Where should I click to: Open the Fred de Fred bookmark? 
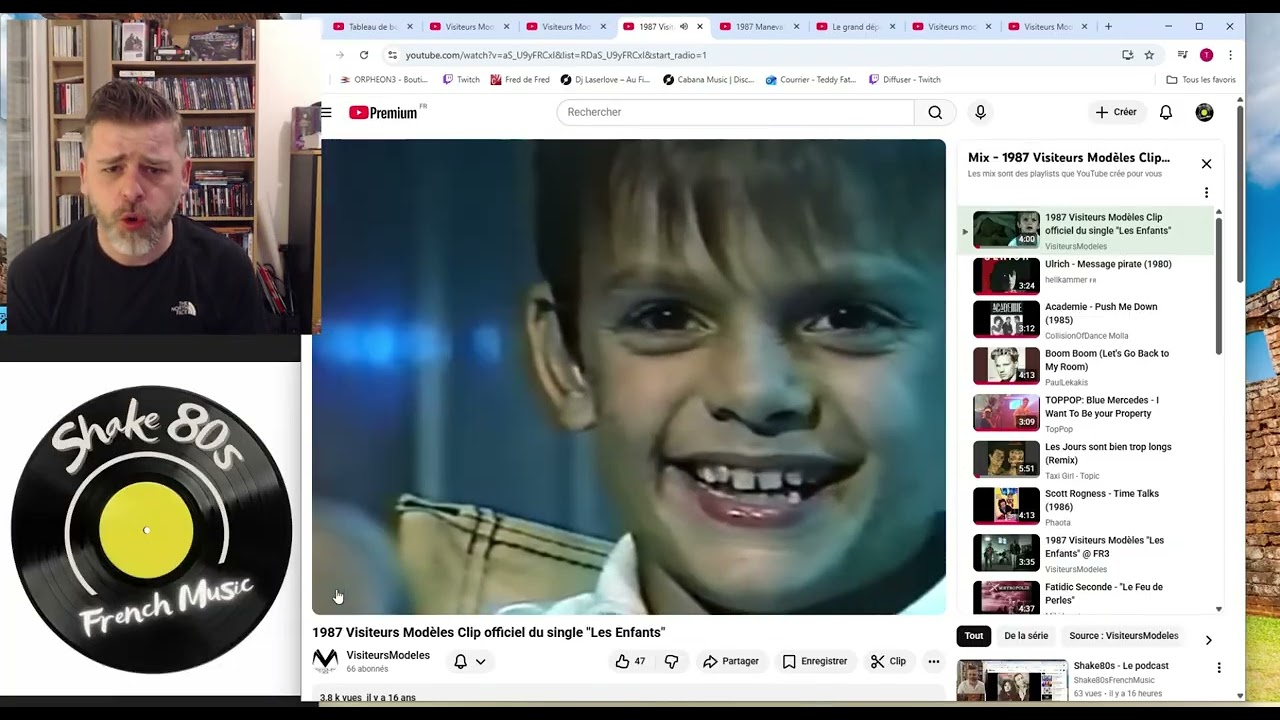[520, 80]
